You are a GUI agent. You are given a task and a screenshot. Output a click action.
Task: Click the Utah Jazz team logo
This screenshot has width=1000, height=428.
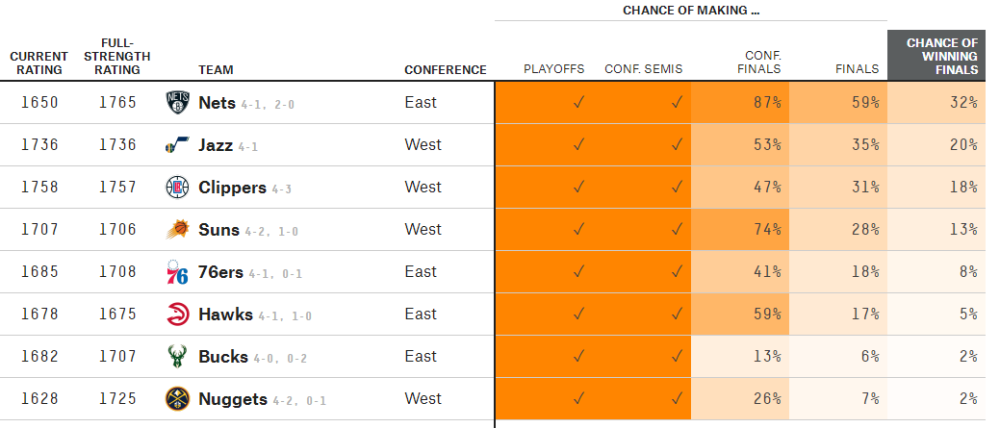click(x=178, y=145)
